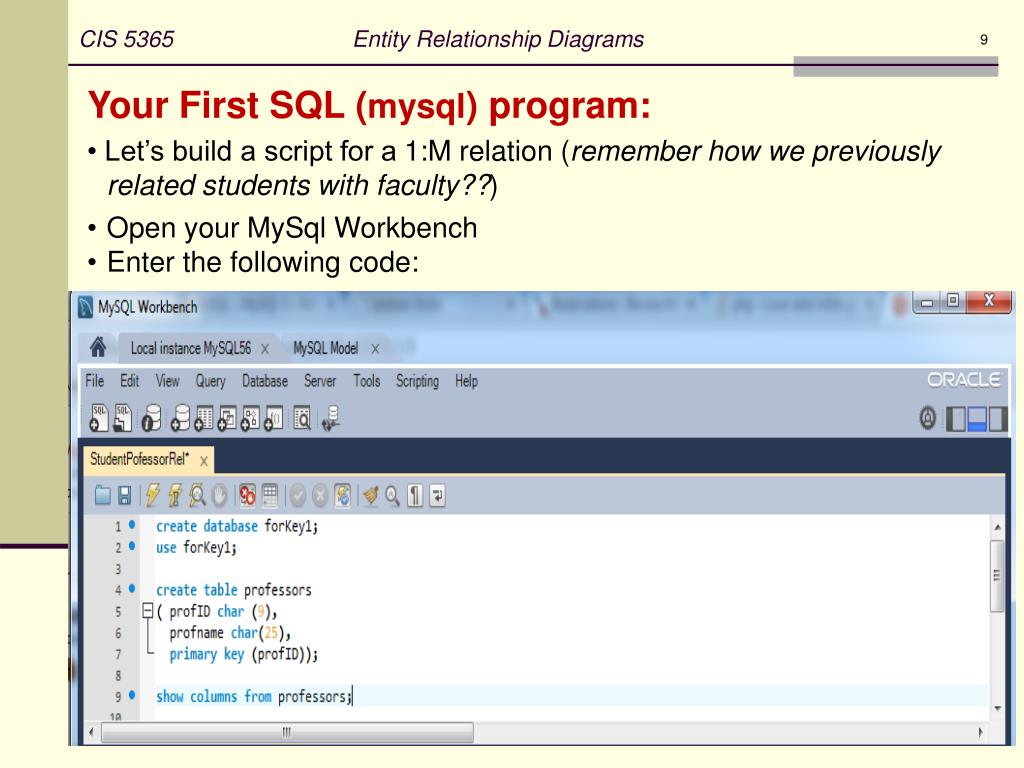Stop execution hand icon
Screen dimensions: 1024x768
pos(220,496)
